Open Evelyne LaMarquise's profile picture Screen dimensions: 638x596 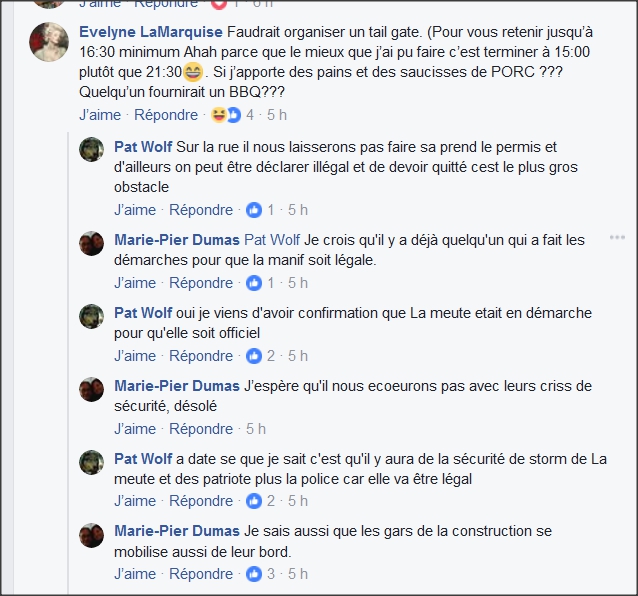coord(49,42)
